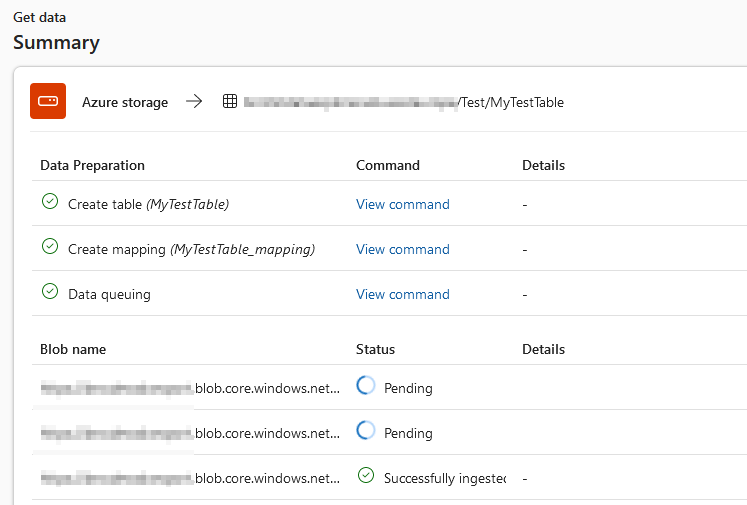Click the arrow icon after Azure storage

point(194,101)
